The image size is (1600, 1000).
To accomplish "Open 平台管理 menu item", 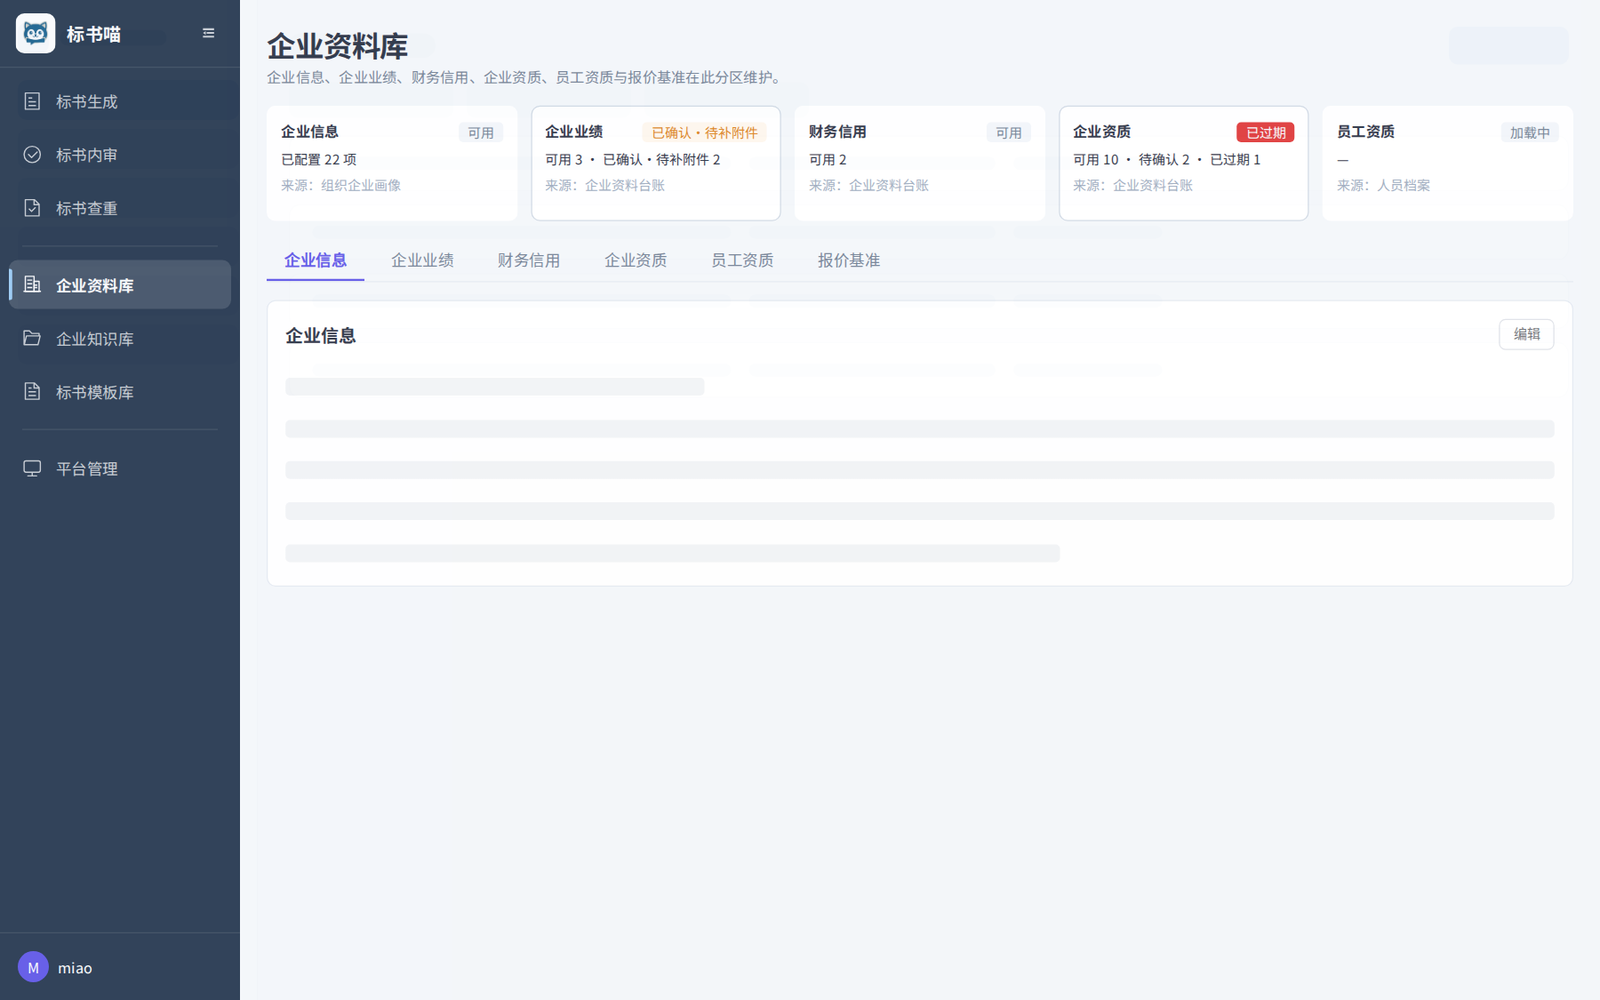I will pyautogui.click(x=120, y=468).
